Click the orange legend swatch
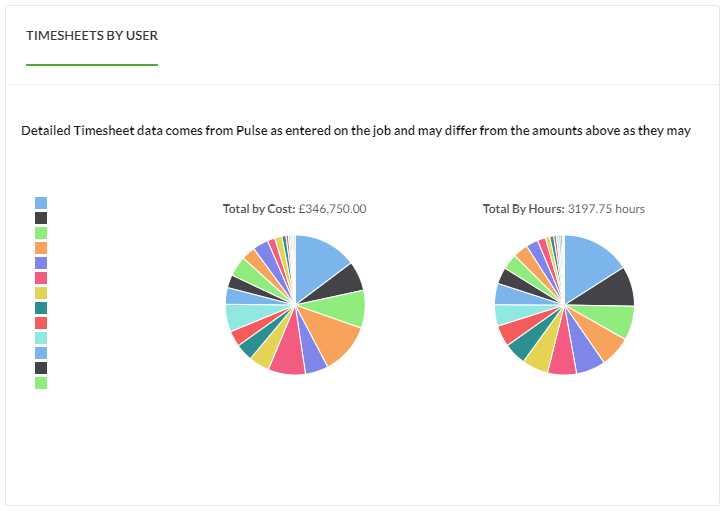Viewport: 725px width, 511px height. click(x=41, y=248)
